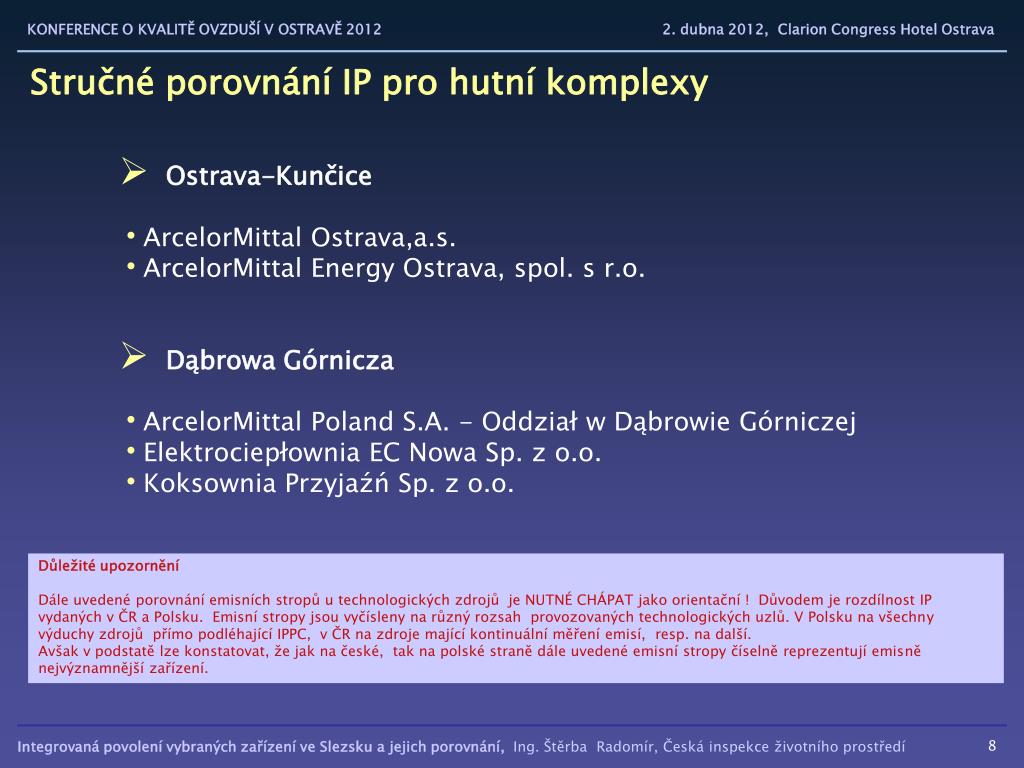Click the header text 'KONFERENCE O KVALITĚ OVZDUŠÍ V OSTRAVĚ 2012'
Viewport: 1024px width, 768px height.
204,29
